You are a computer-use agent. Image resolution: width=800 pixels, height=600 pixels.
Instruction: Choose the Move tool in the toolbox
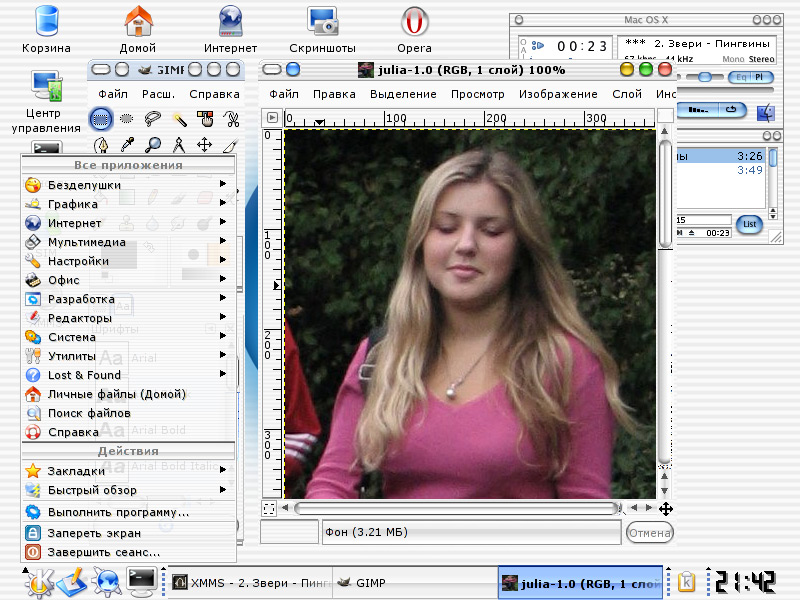(x=205, y=145)
